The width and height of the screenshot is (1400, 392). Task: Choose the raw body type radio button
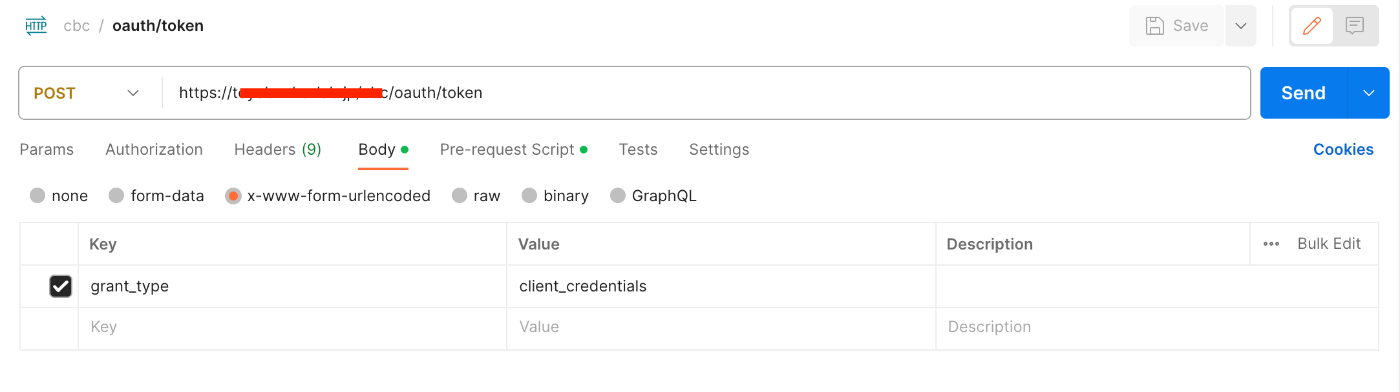(x=460, y=196)
